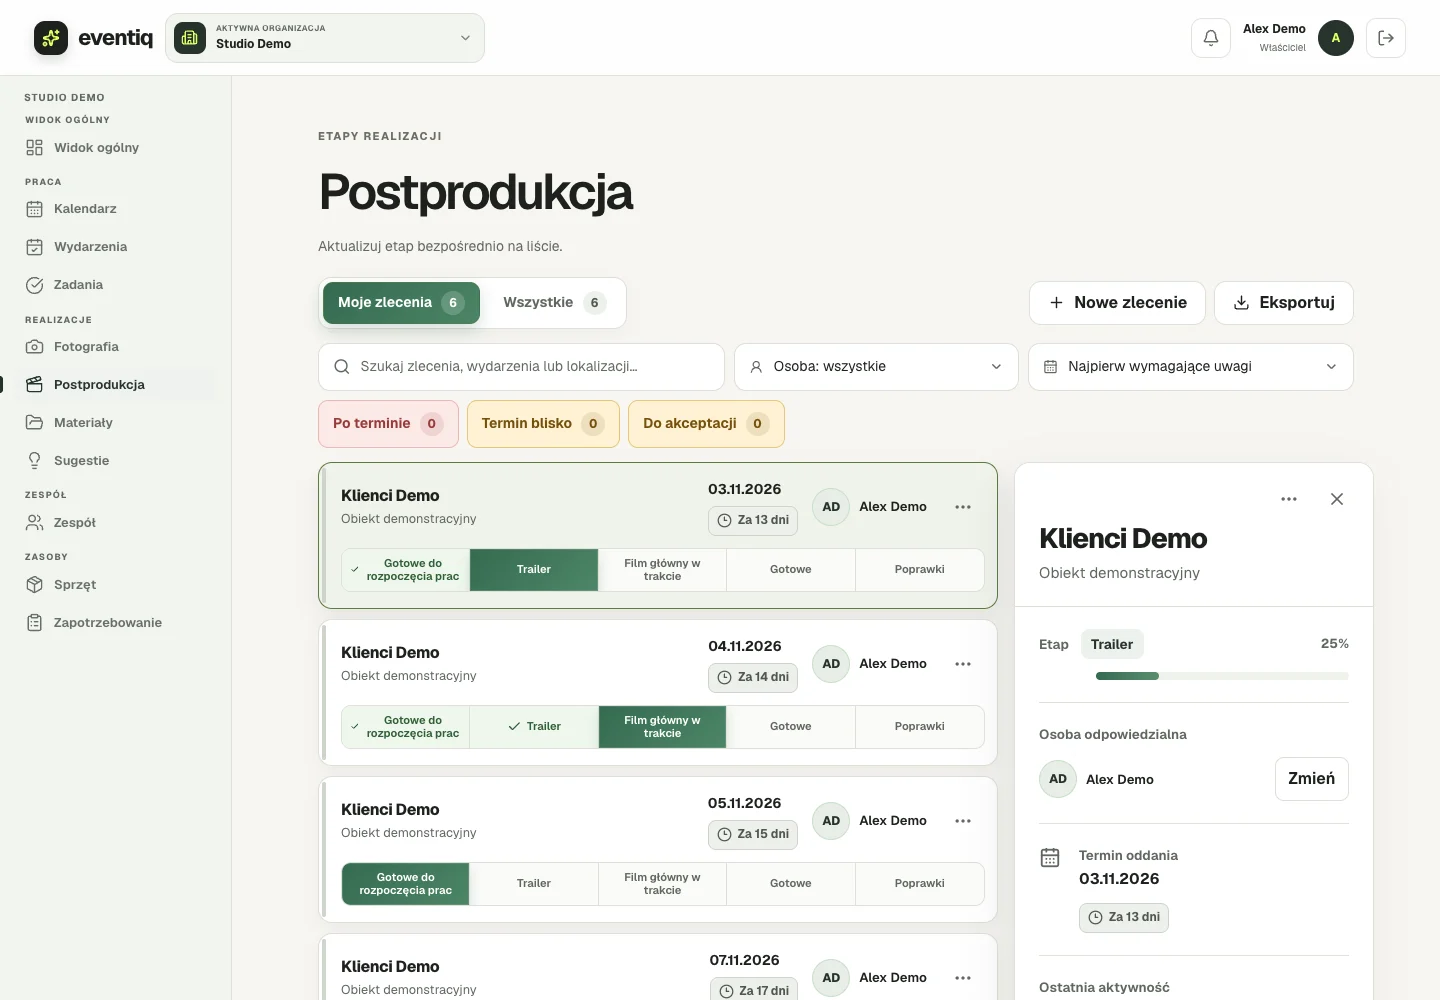Image resolution: width=1440 pixels, height=1000 pixels.
Task: Close the Klienci Demo detail panel
Action: (1337, 499)
